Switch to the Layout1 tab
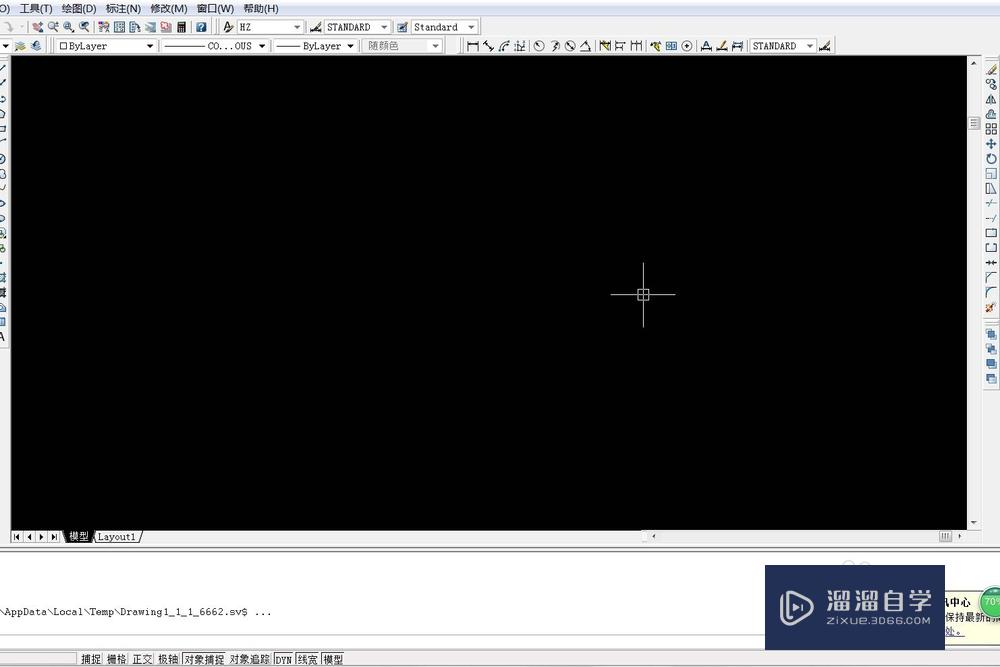The height and width of the screenshot is (667, 1000). pyautogui.click(x=117, y=537)
